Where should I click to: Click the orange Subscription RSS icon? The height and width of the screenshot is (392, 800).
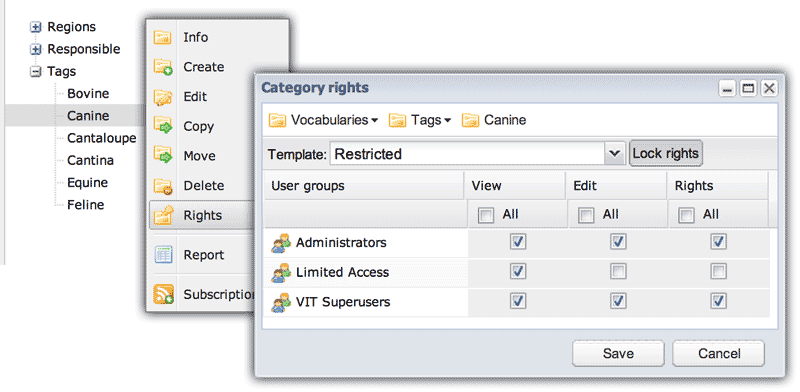coord(163,295)
